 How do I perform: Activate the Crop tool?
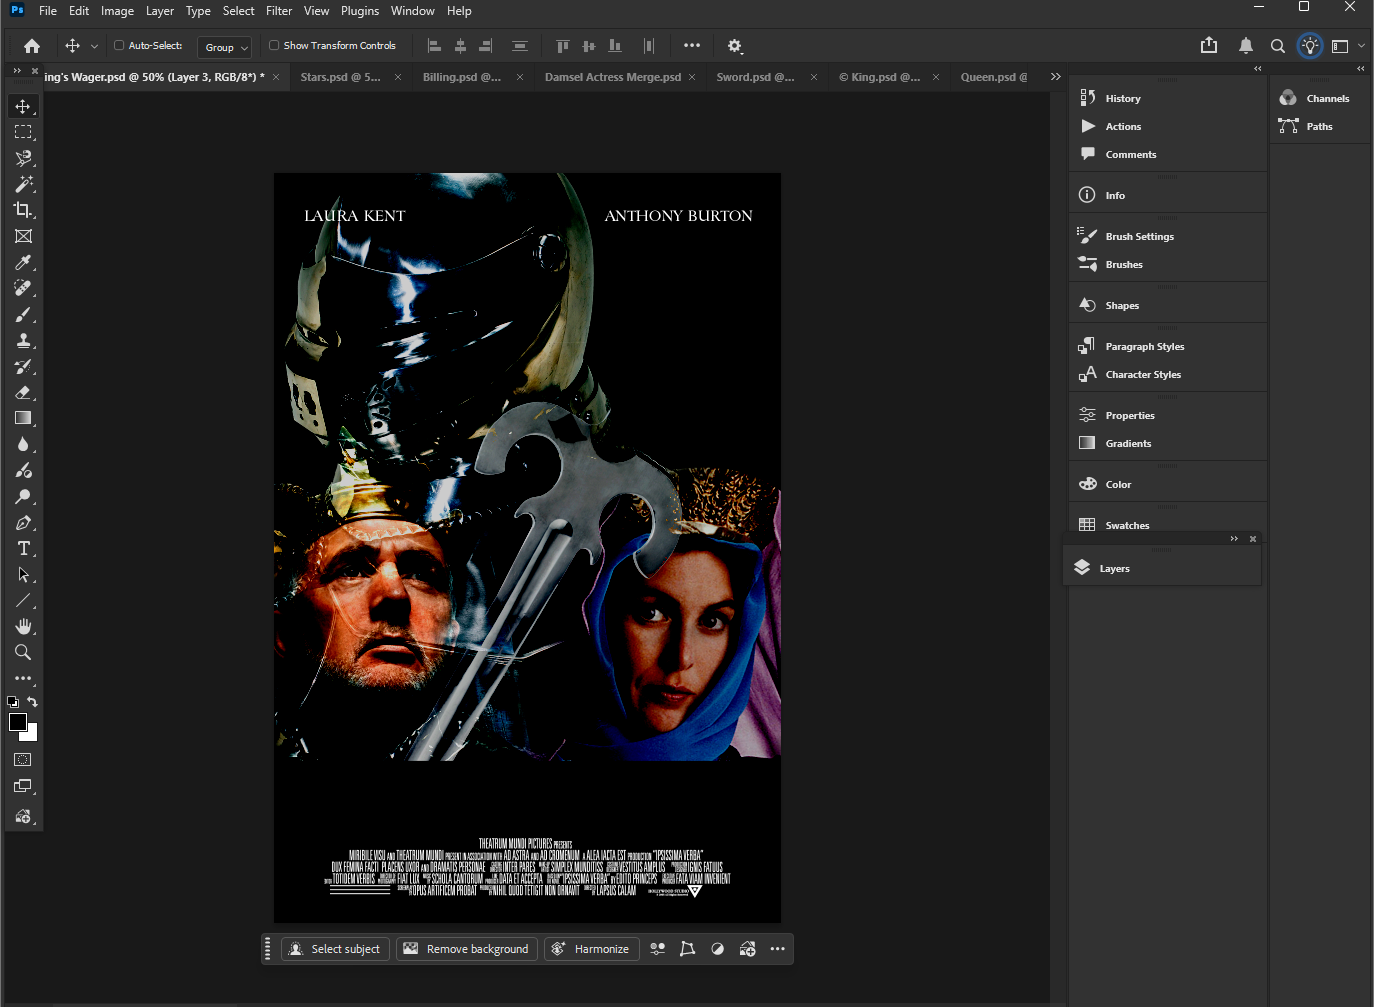tap(22, 210)
